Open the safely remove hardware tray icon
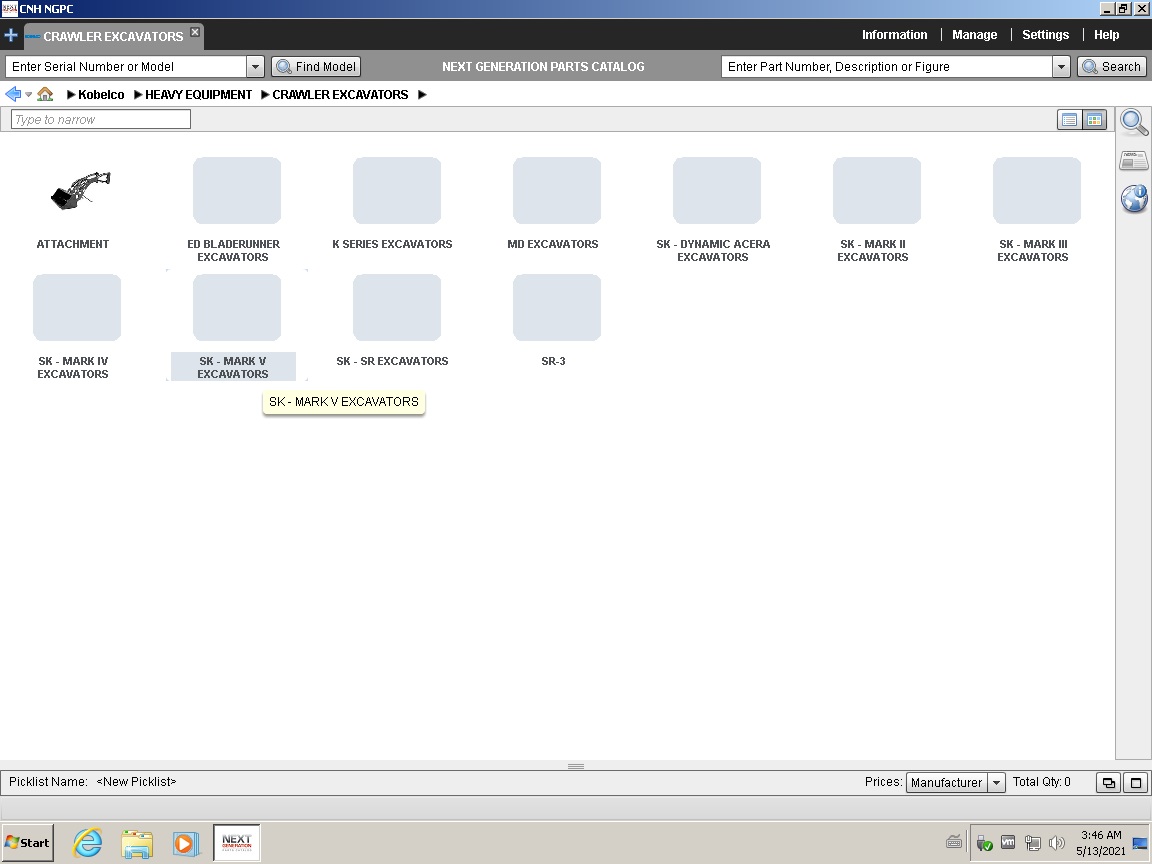Viewport: 1152px width, 864px height. pos(984,843)
